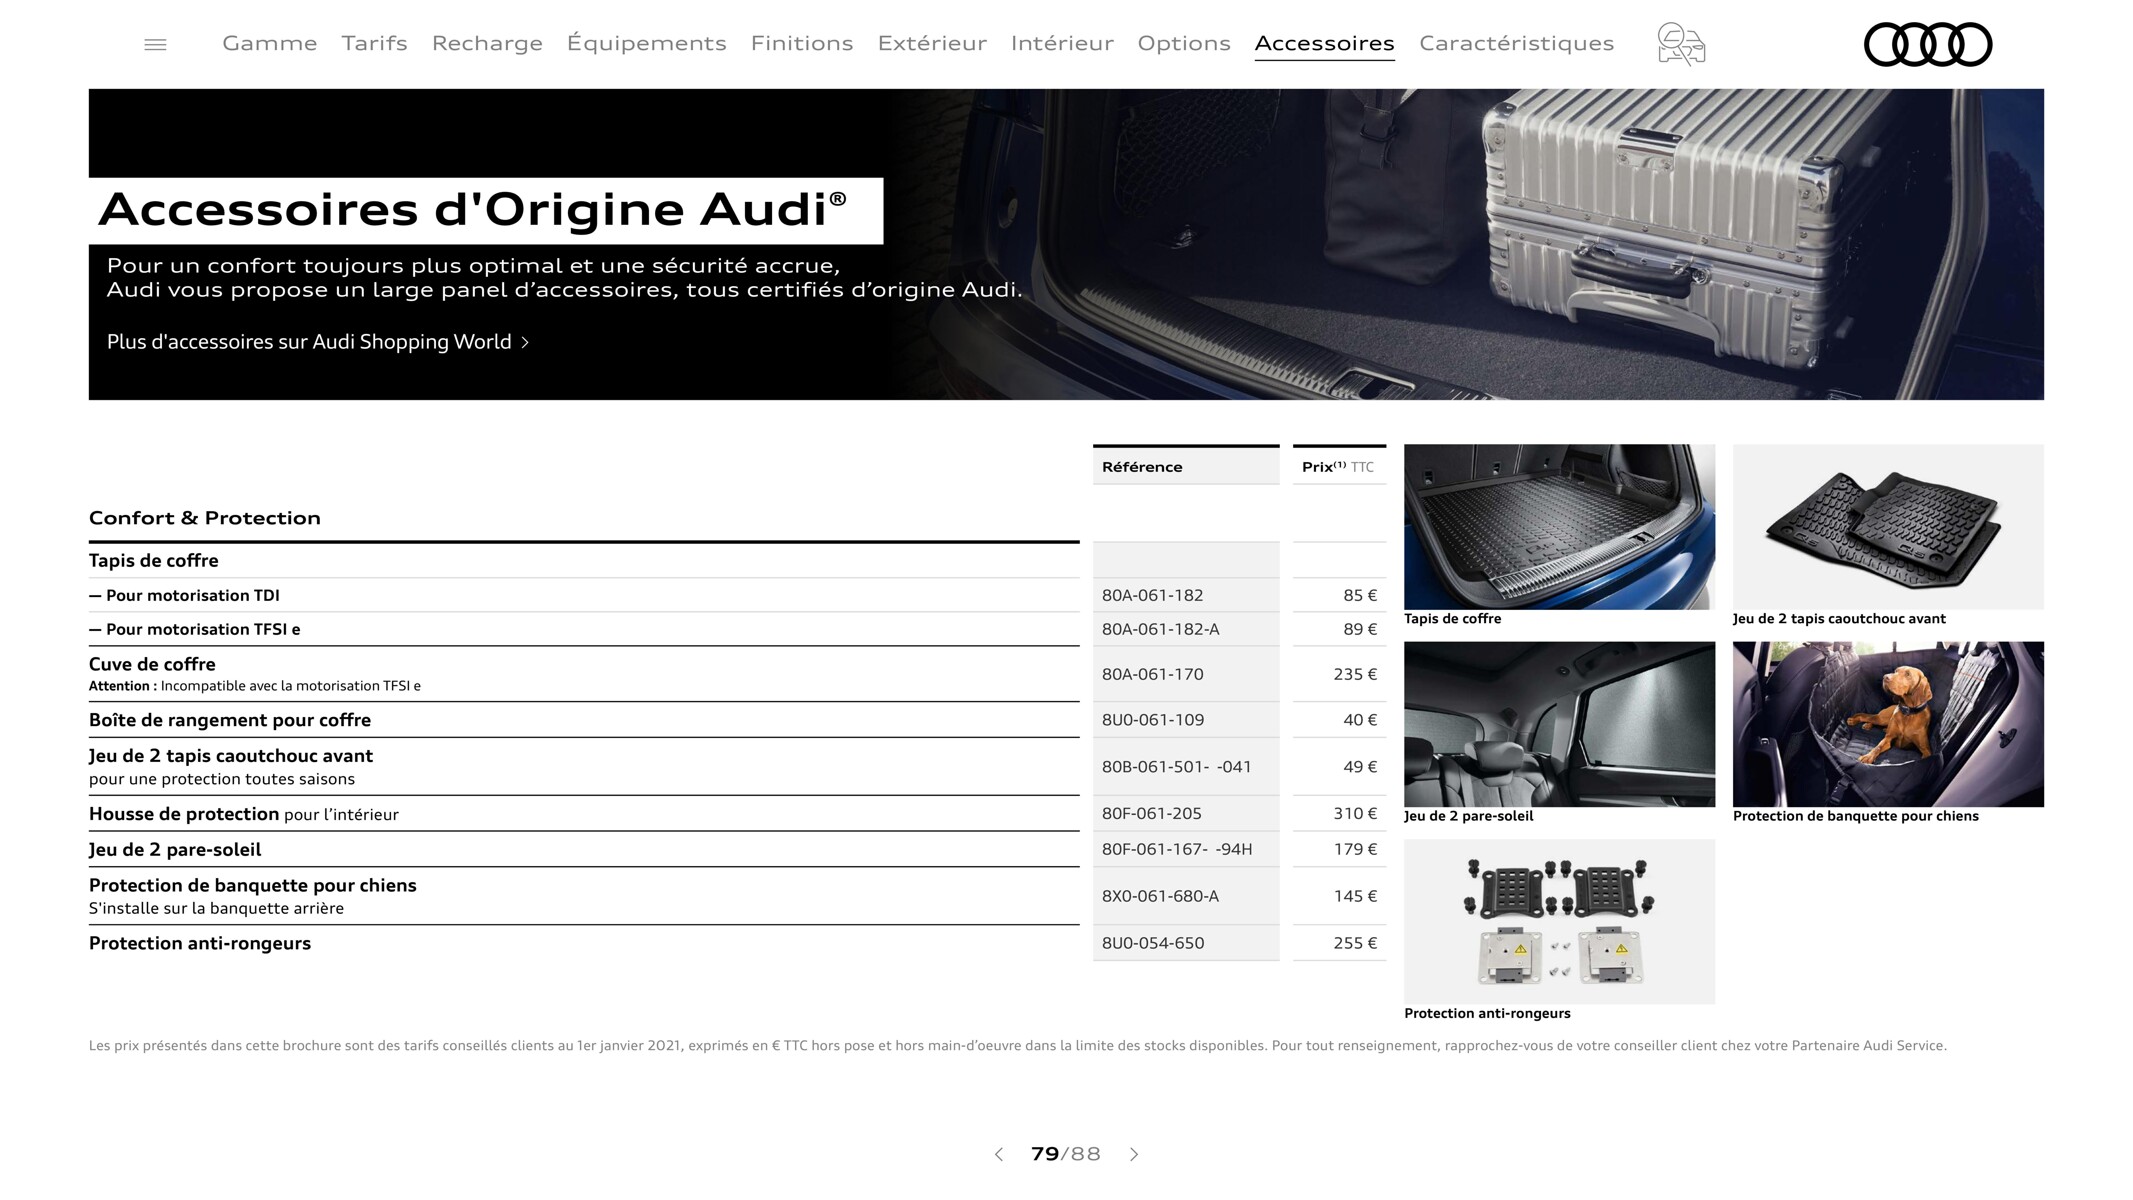Click the Tapis de coffre thumbnail

1559,527
